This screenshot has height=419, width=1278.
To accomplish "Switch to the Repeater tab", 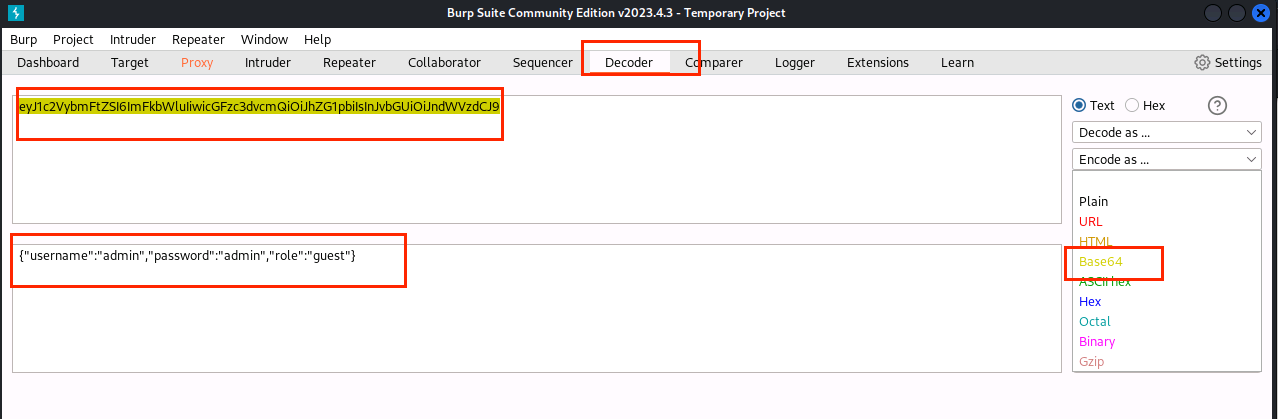I will [349, 62].
